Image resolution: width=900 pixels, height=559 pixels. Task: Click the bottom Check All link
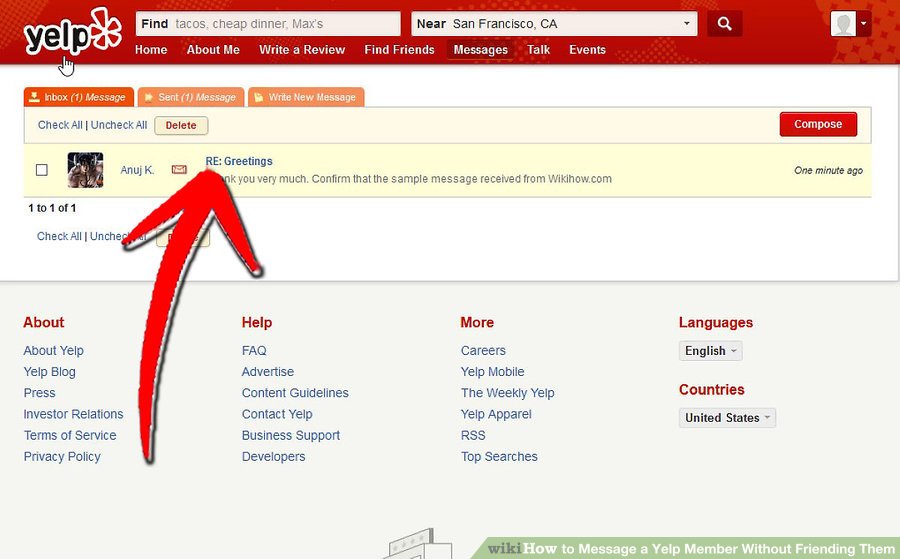[59, 236]
